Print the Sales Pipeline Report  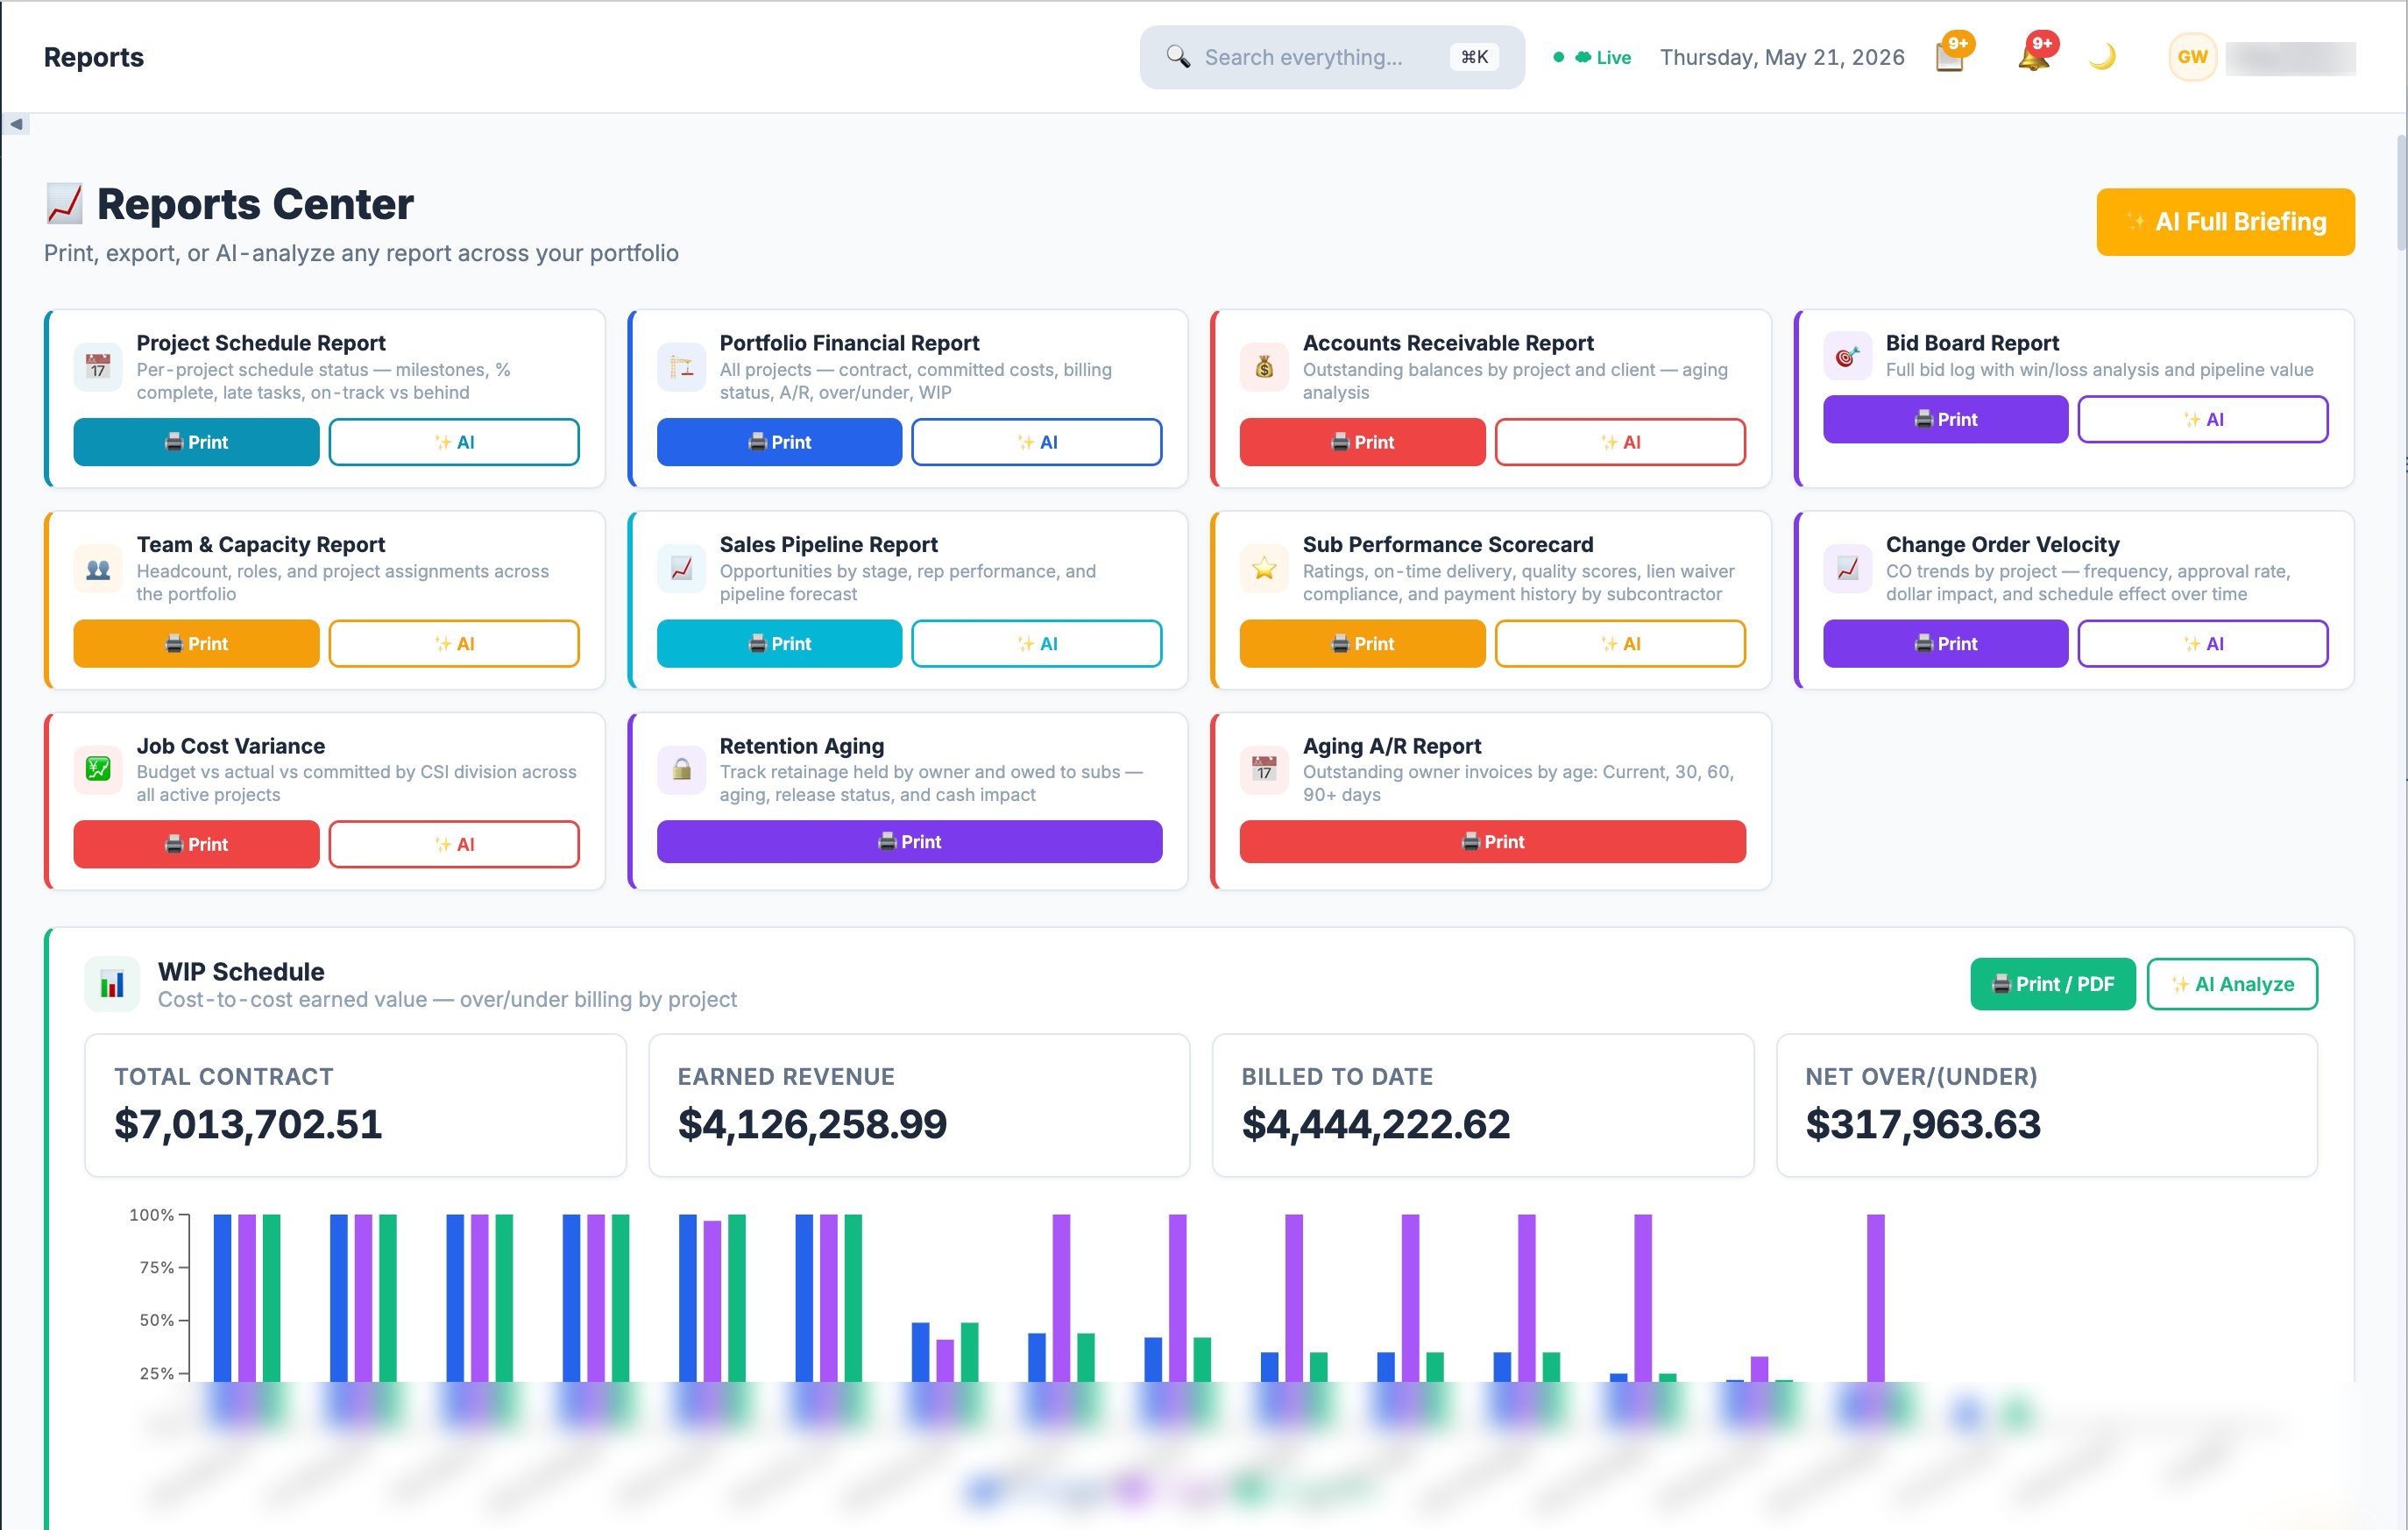click(x=779, y=644)
